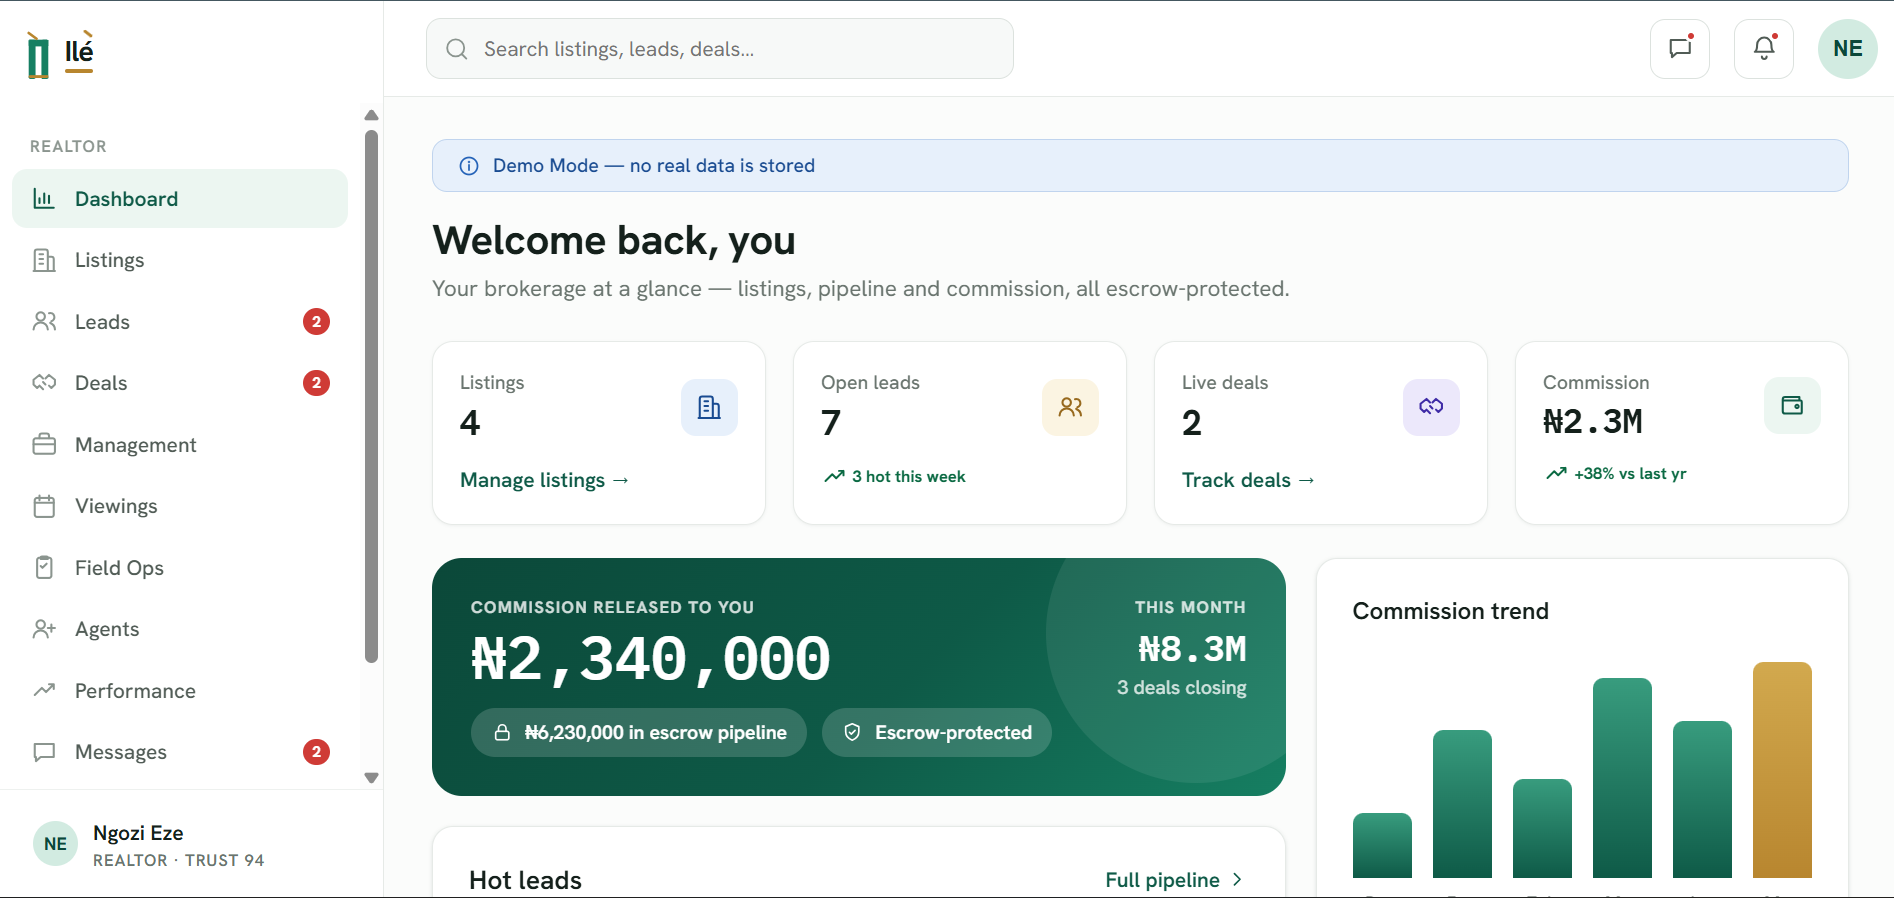
Task: Click the search magnifier icon
Action: [457, 49]
